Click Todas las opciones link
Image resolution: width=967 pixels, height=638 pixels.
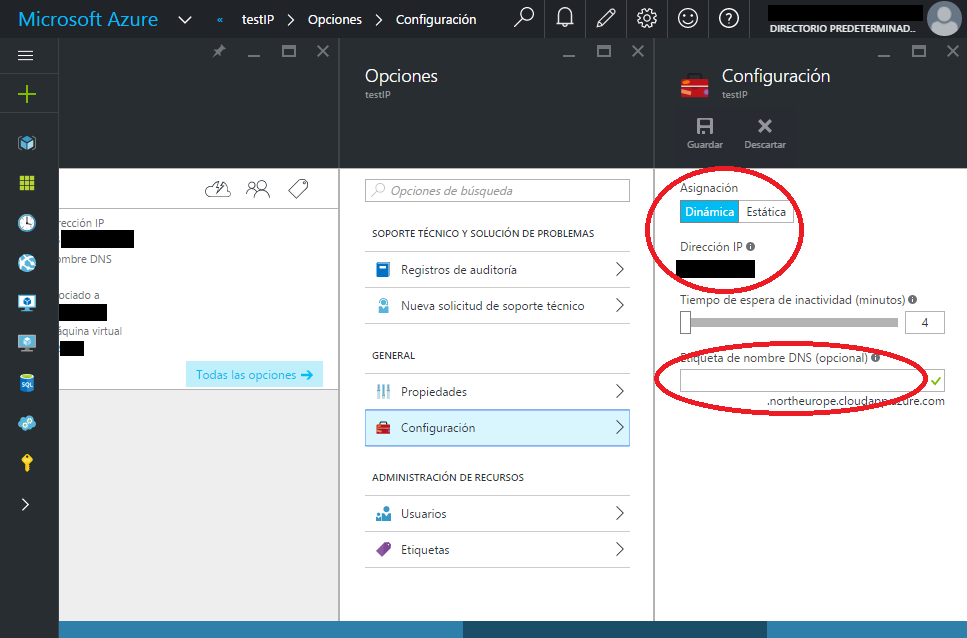tap(254, 375)
